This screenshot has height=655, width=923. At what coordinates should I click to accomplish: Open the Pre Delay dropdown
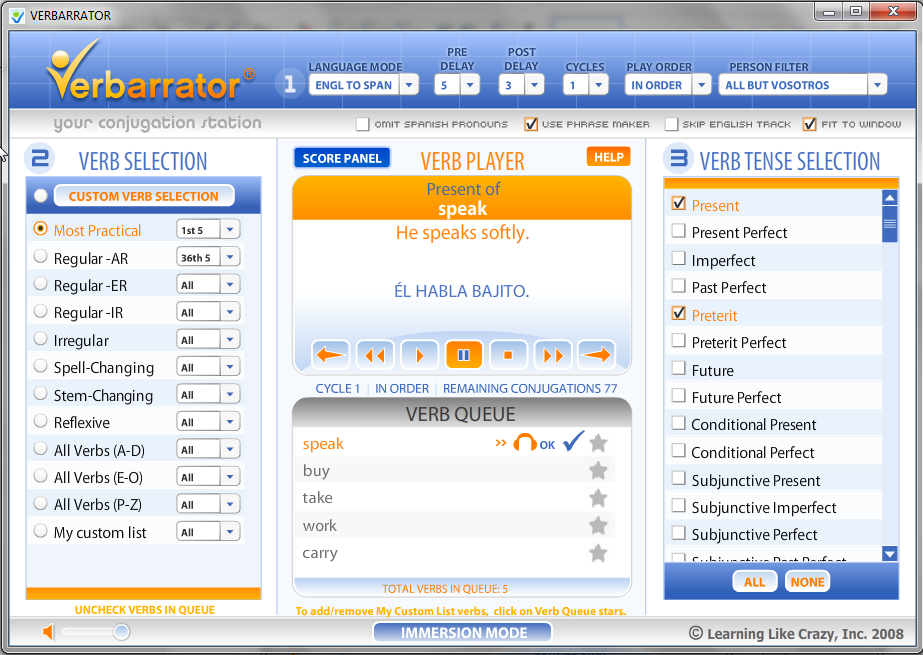click(470, 85)
